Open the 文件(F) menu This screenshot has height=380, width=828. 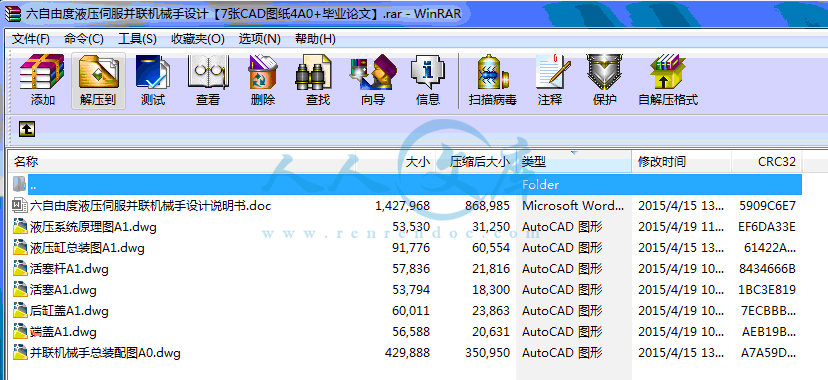point(31,39)
